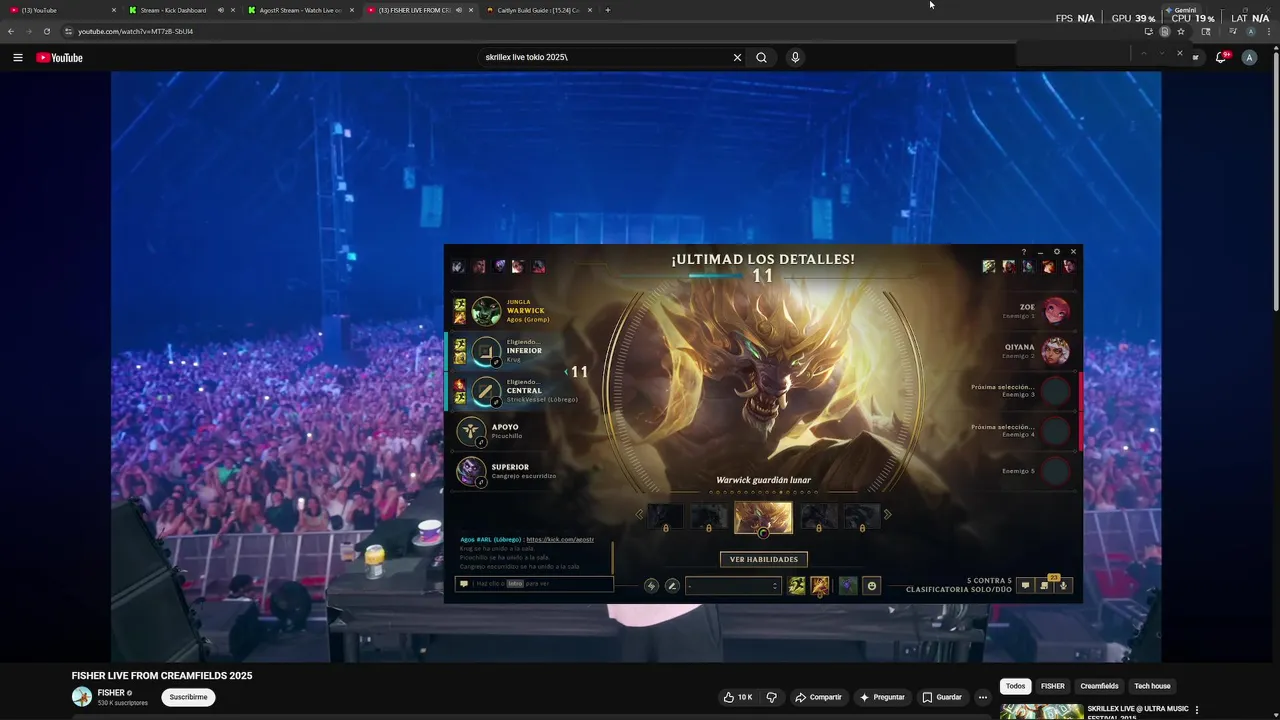Select the Tech house filter chip
Viewport: 1280px width, 720px height.
(x=1152, y=686)
